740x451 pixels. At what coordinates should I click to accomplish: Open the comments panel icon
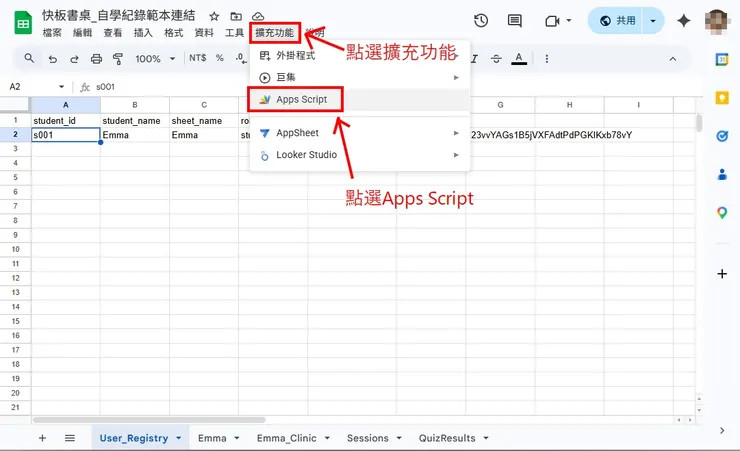(x=514, y=20)
